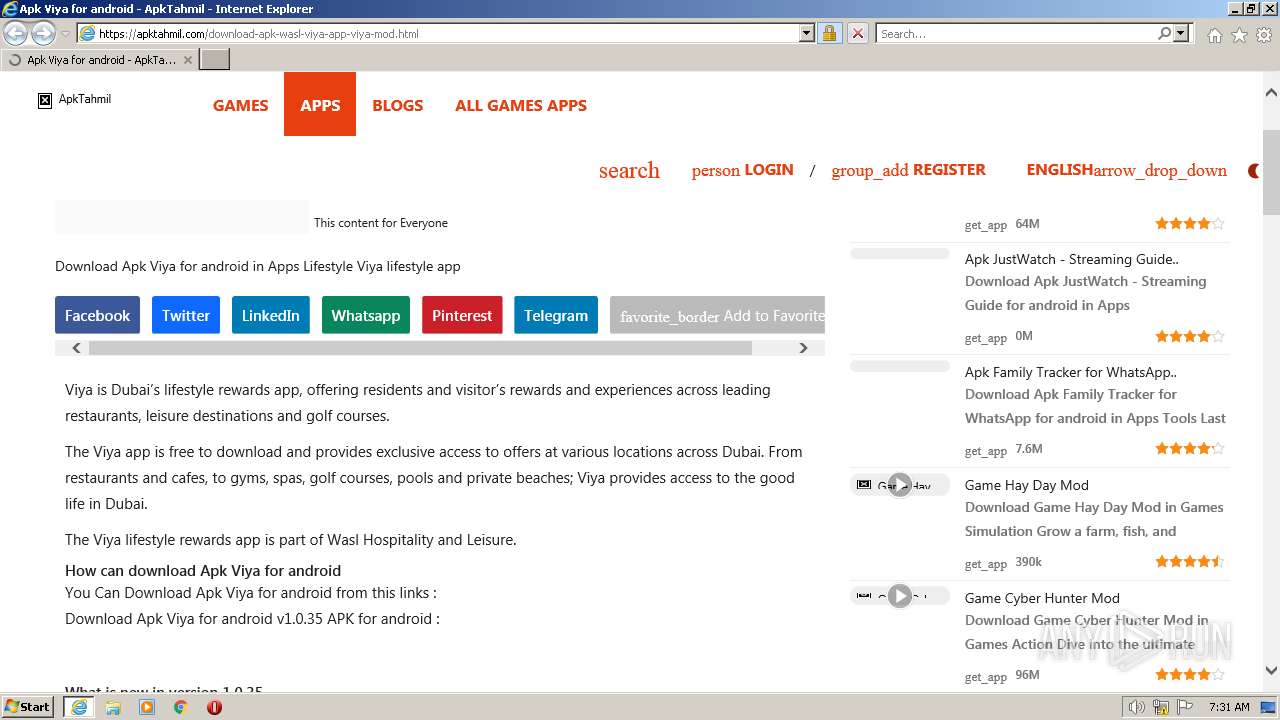Open Game Cyber Hunter Mod link

1042,598
